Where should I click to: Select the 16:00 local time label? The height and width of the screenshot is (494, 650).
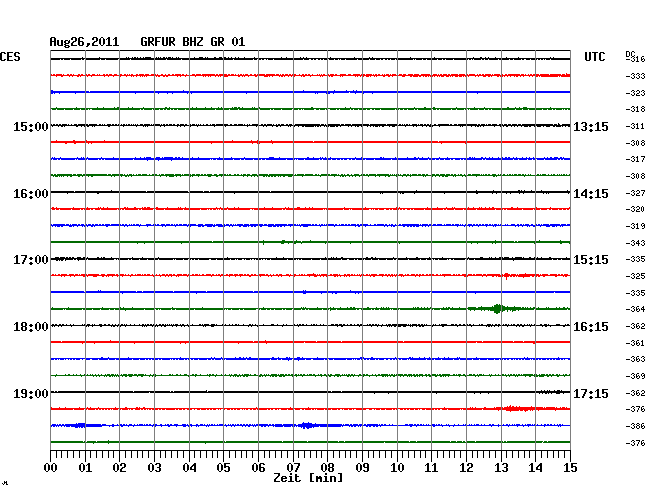(x=31, y=194)
